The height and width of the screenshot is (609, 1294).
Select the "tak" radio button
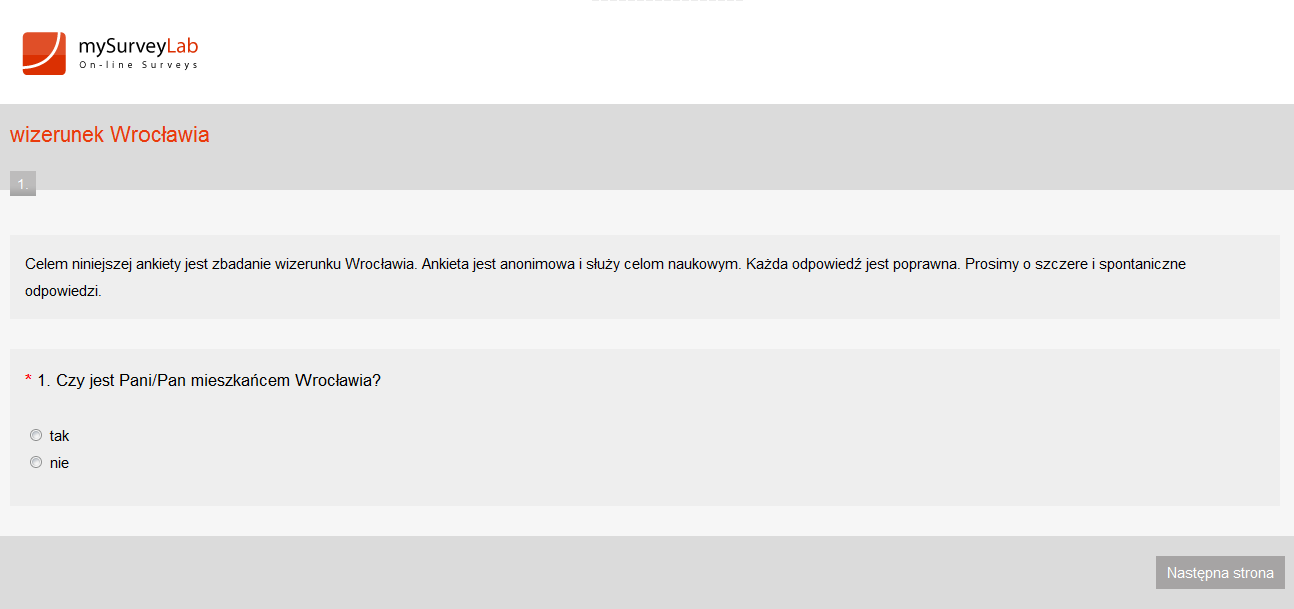point(36,435)
